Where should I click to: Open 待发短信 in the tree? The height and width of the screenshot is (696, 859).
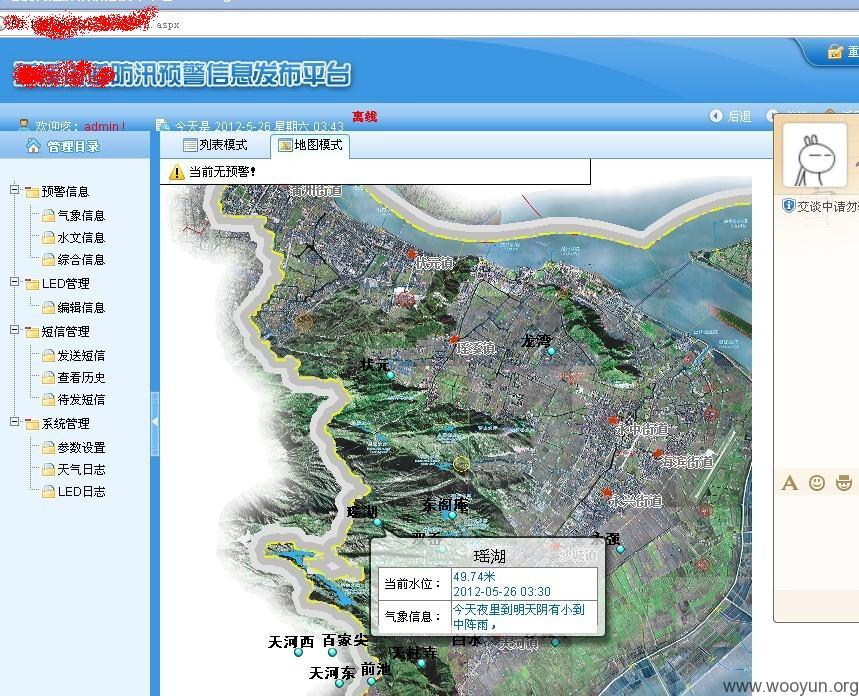point(81,400)
